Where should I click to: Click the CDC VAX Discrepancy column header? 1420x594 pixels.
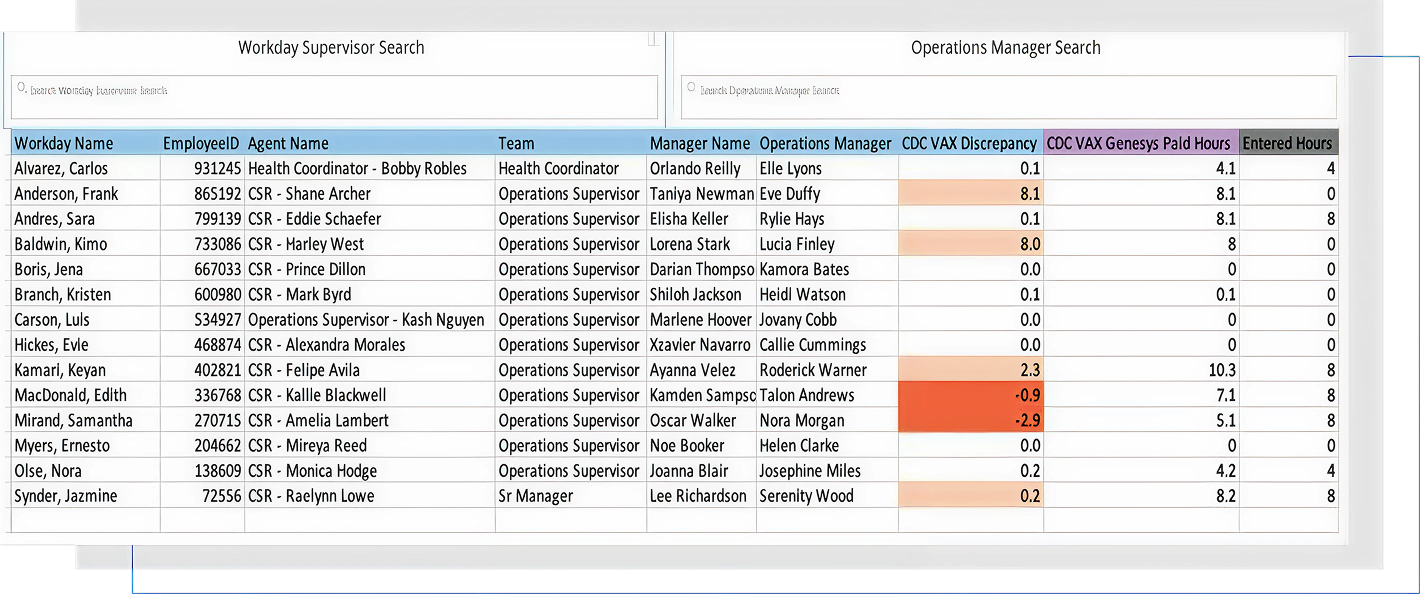(x=971, y=143)
